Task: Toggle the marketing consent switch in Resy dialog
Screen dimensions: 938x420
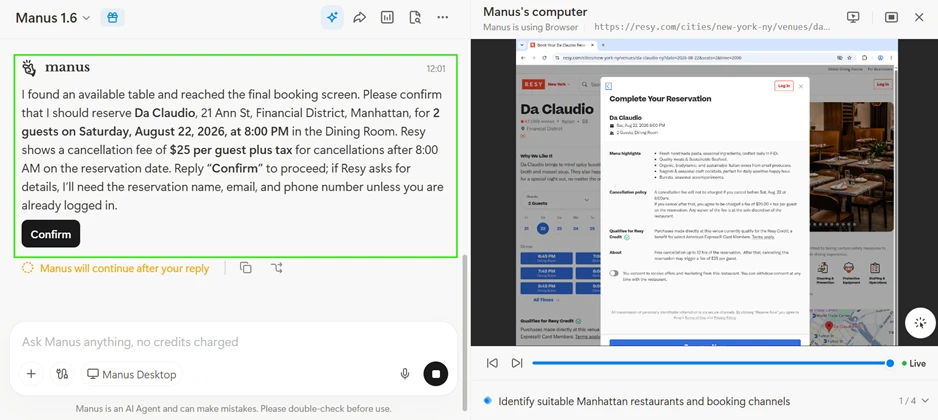Action: [614, 273]
